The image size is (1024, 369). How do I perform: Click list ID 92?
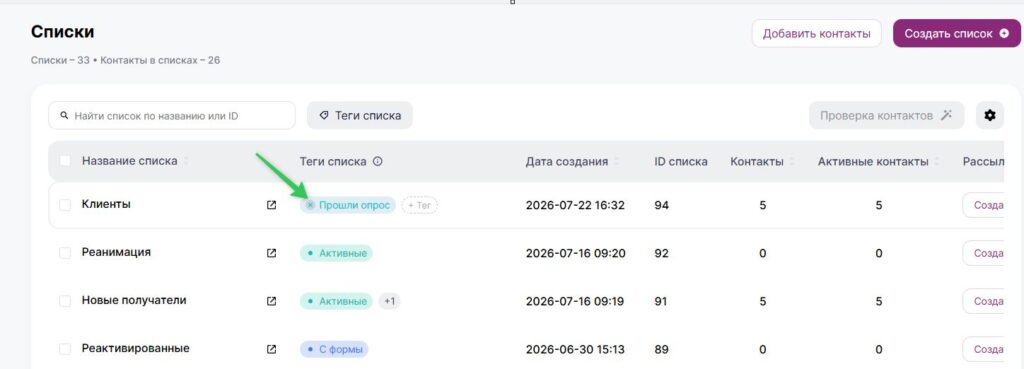662,253
